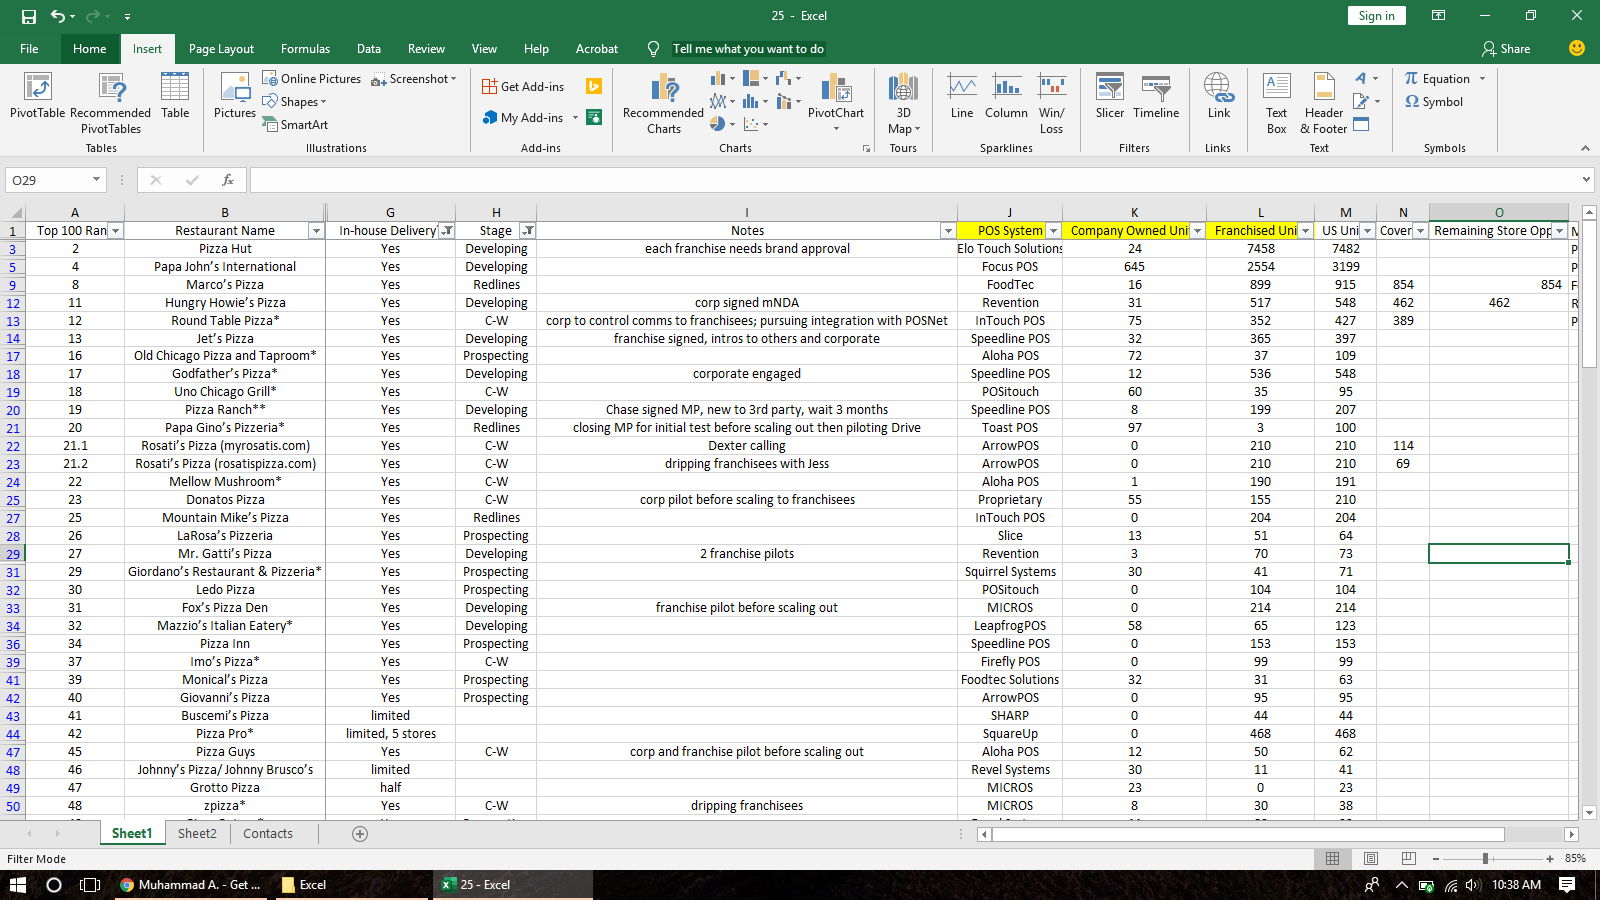Toggle Normal view in the status bar
Image resolution: width=1600 pixels, height=900 pixels.
[1332, 858]
